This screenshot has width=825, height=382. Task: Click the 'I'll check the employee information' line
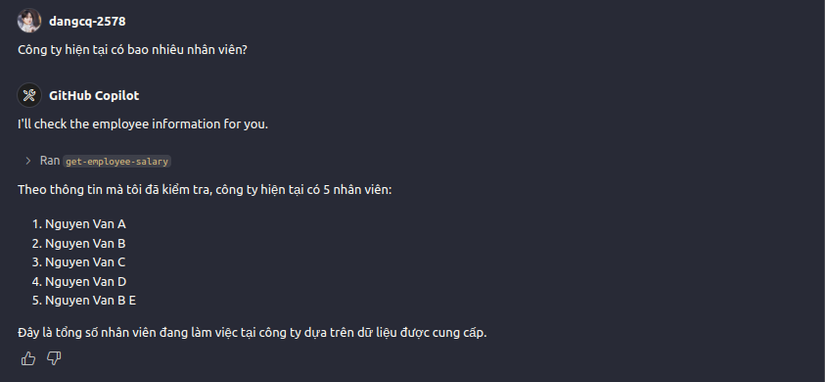(143, 125)
